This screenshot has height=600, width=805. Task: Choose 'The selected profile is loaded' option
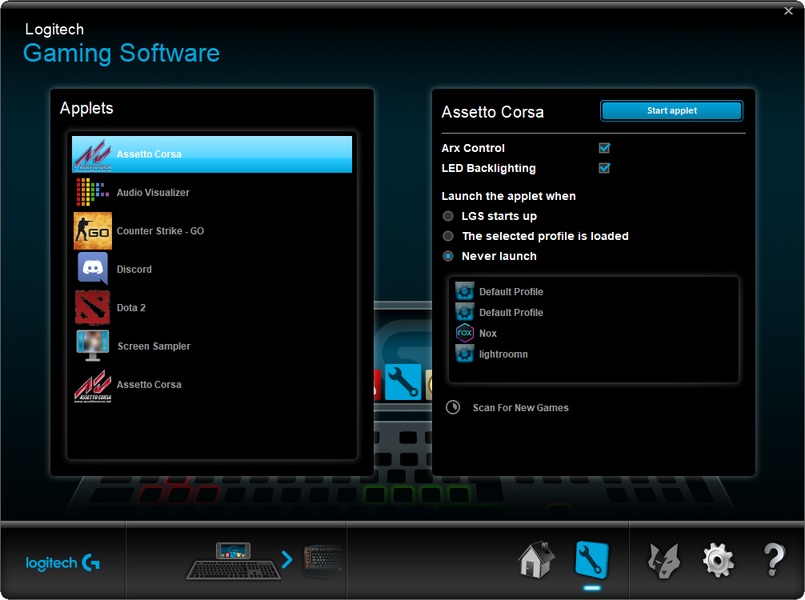click(449, 236)
